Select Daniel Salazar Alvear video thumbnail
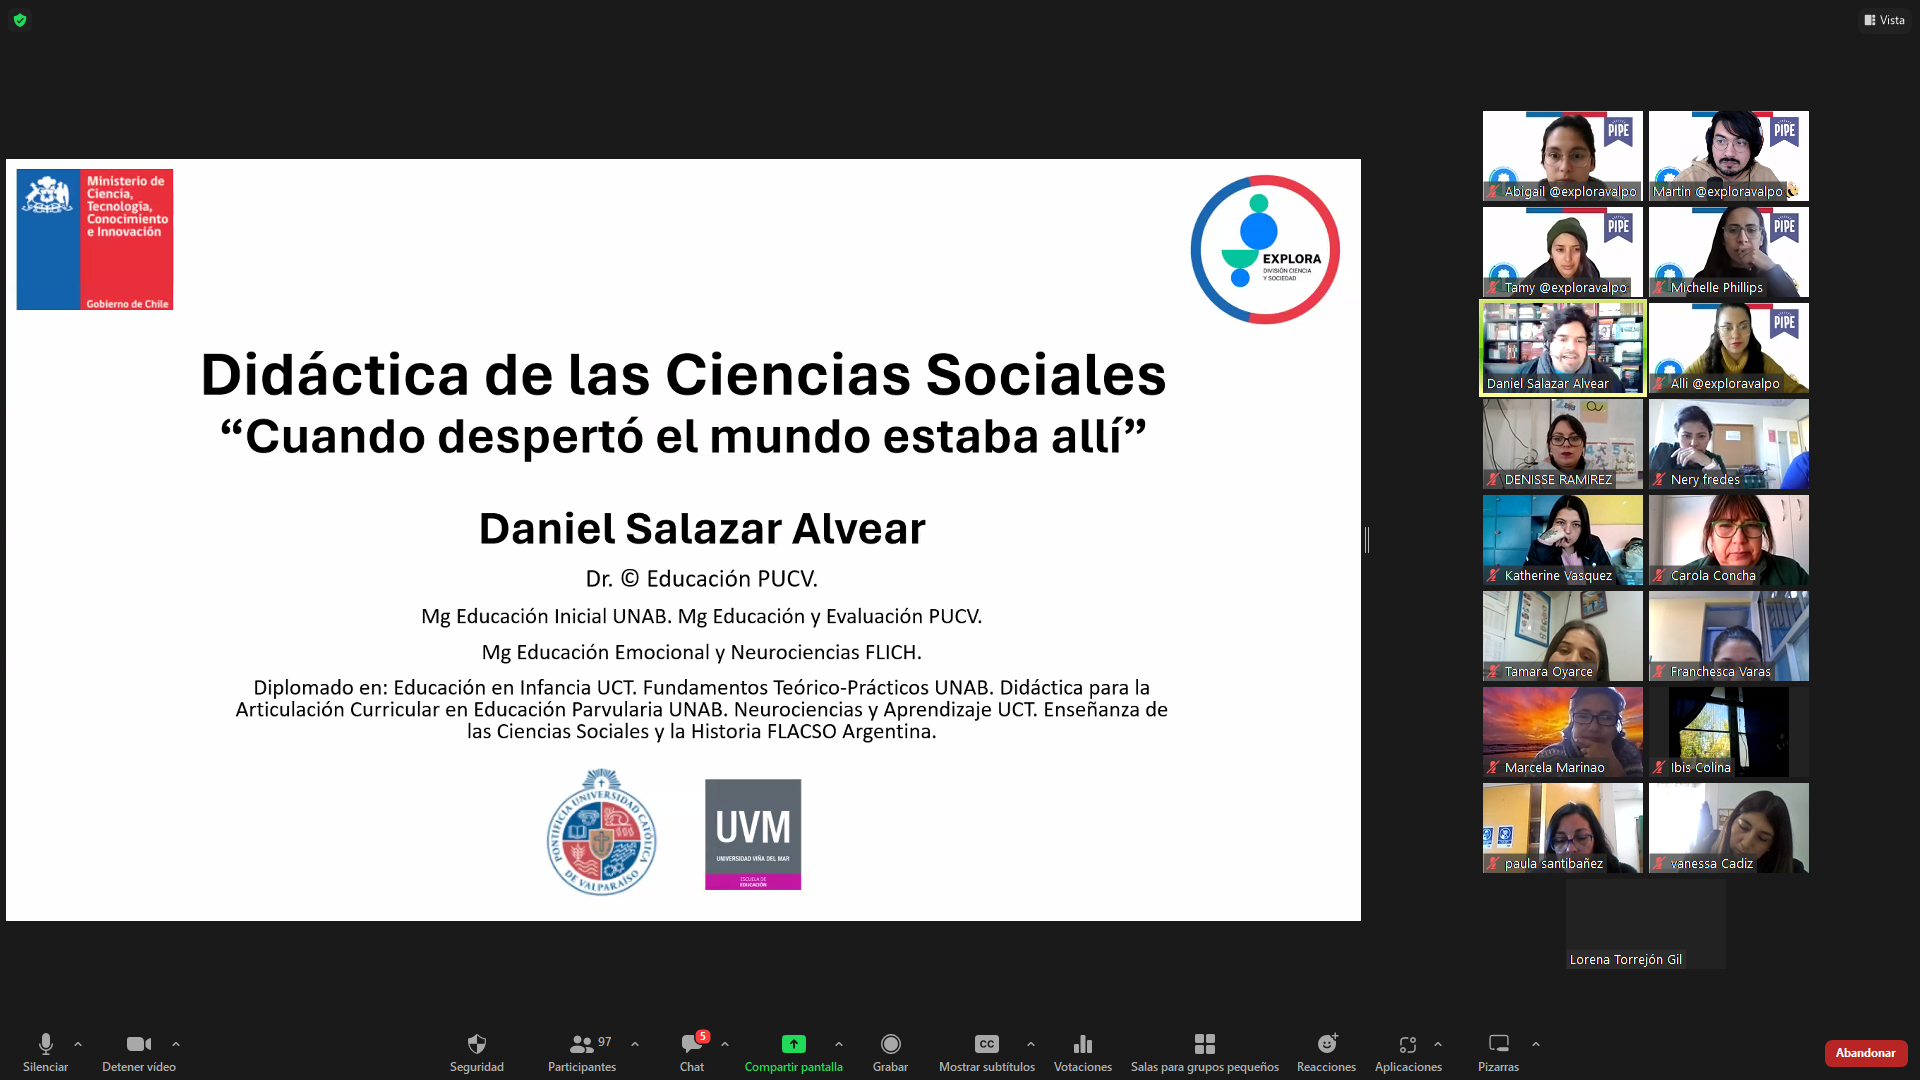1920x1080 pixels. 1562,347
